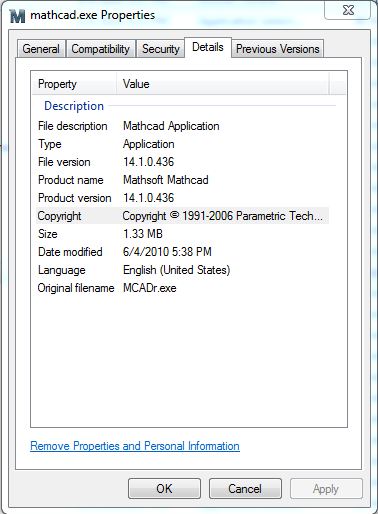This screenshot has width=378, height=514.
Task: Click the Type value Application
Action: pos(149,144)
